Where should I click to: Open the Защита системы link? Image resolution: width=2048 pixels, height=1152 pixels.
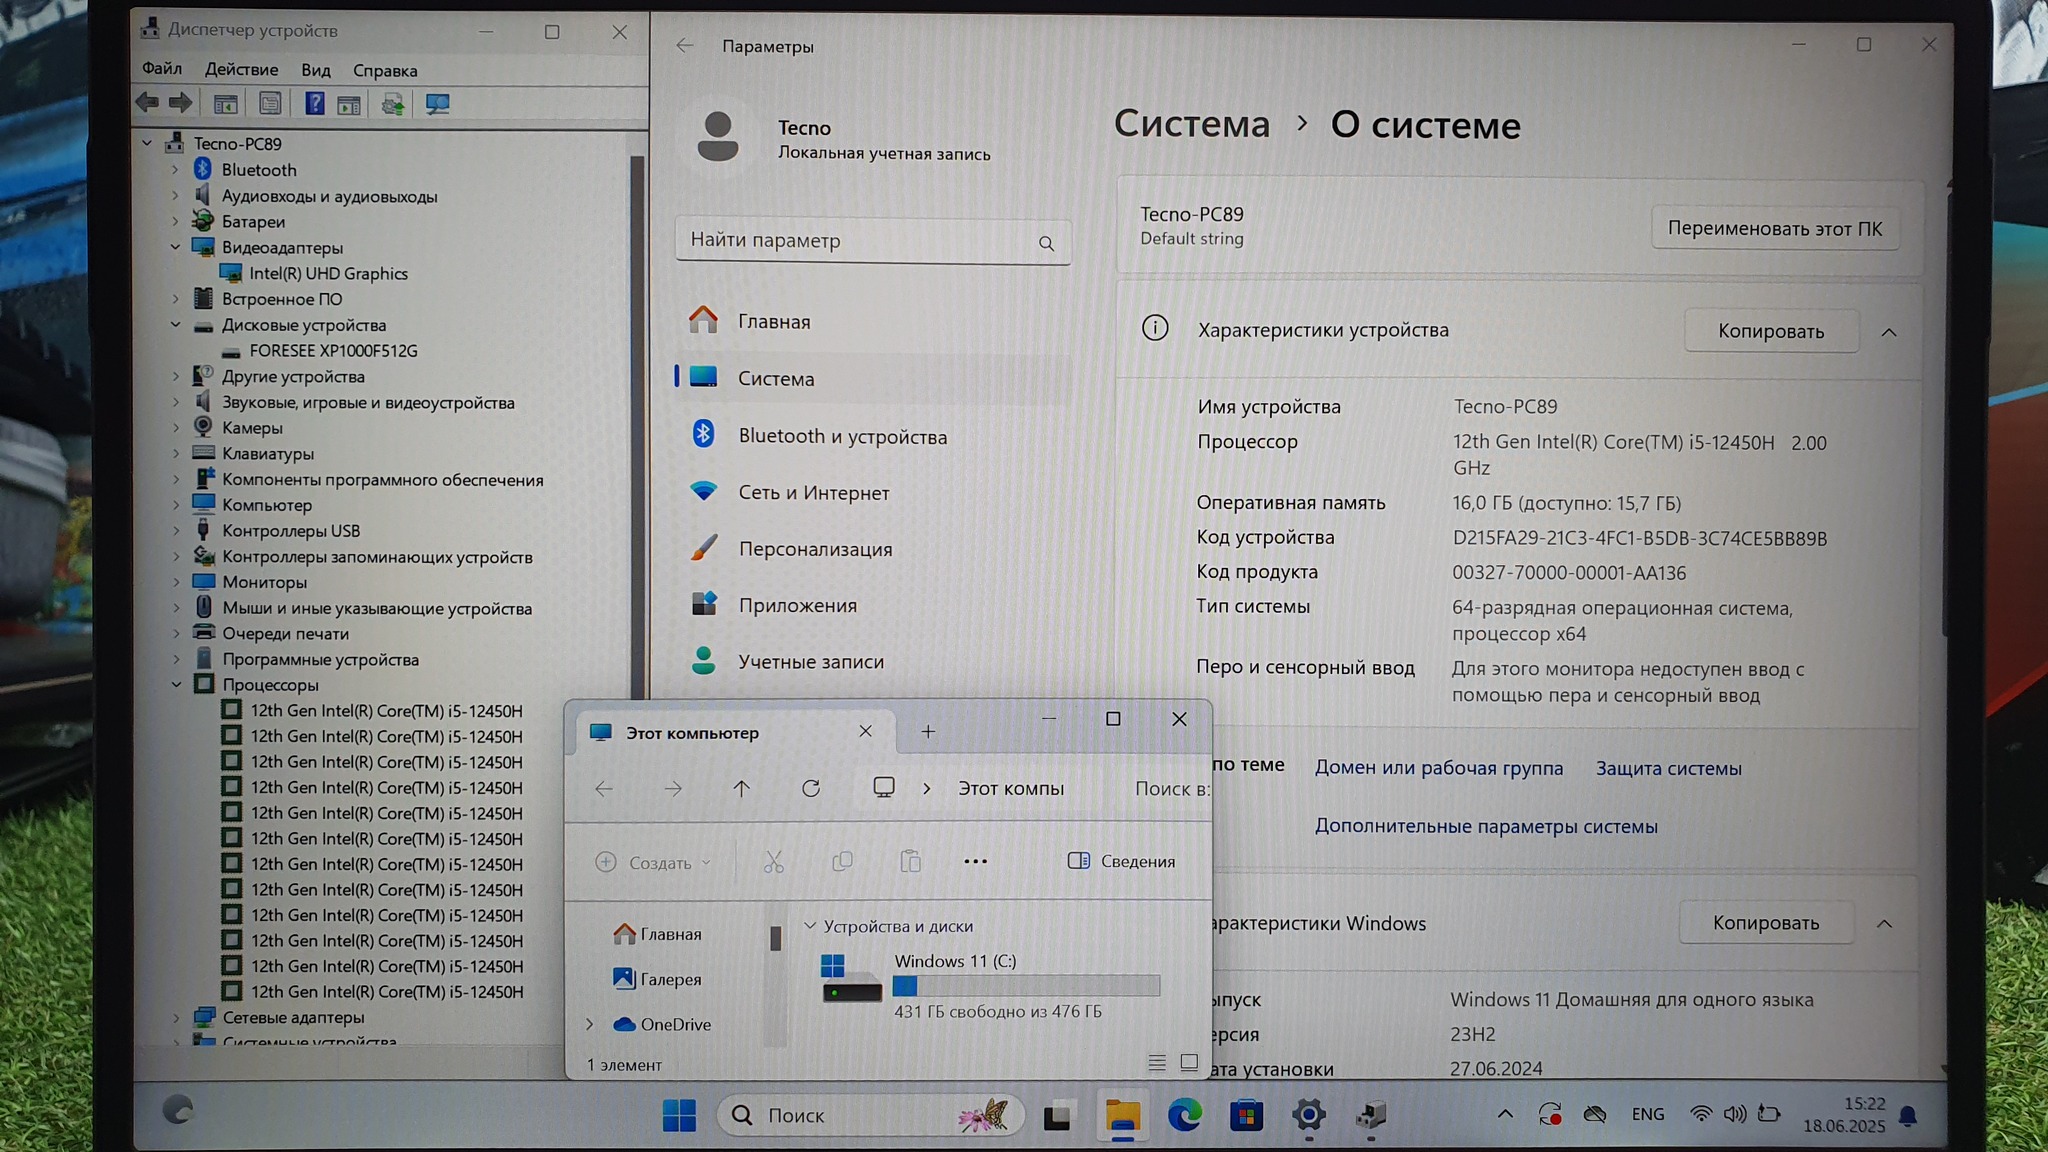tap(1668, 769)
